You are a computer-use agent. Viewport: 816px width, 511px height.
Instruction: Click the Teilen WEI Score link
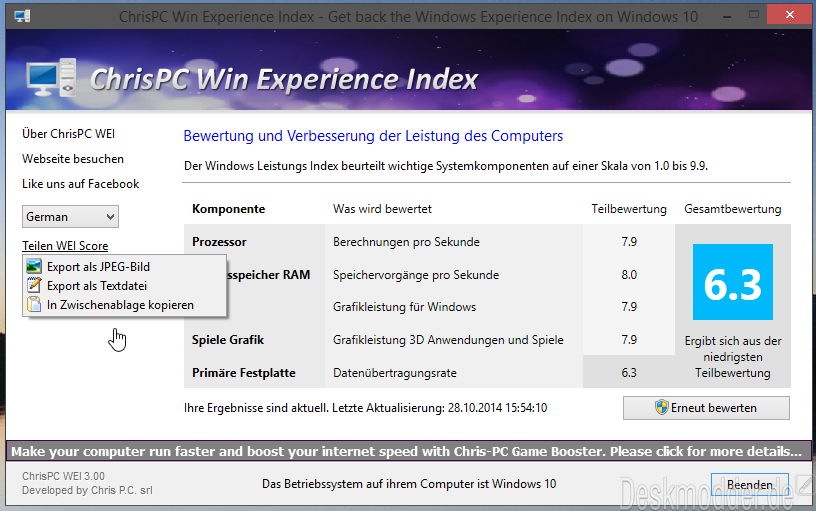(65, 246)
